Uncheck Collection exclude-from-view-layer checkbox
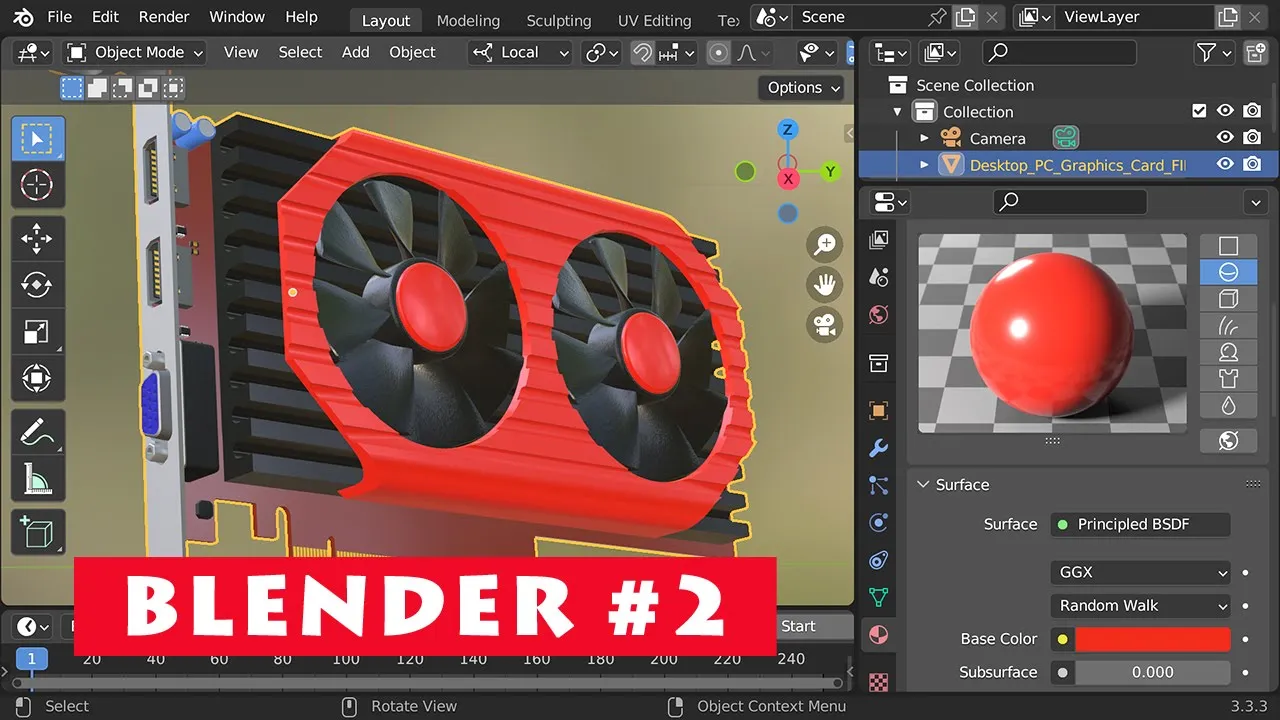 [1199, 111]
